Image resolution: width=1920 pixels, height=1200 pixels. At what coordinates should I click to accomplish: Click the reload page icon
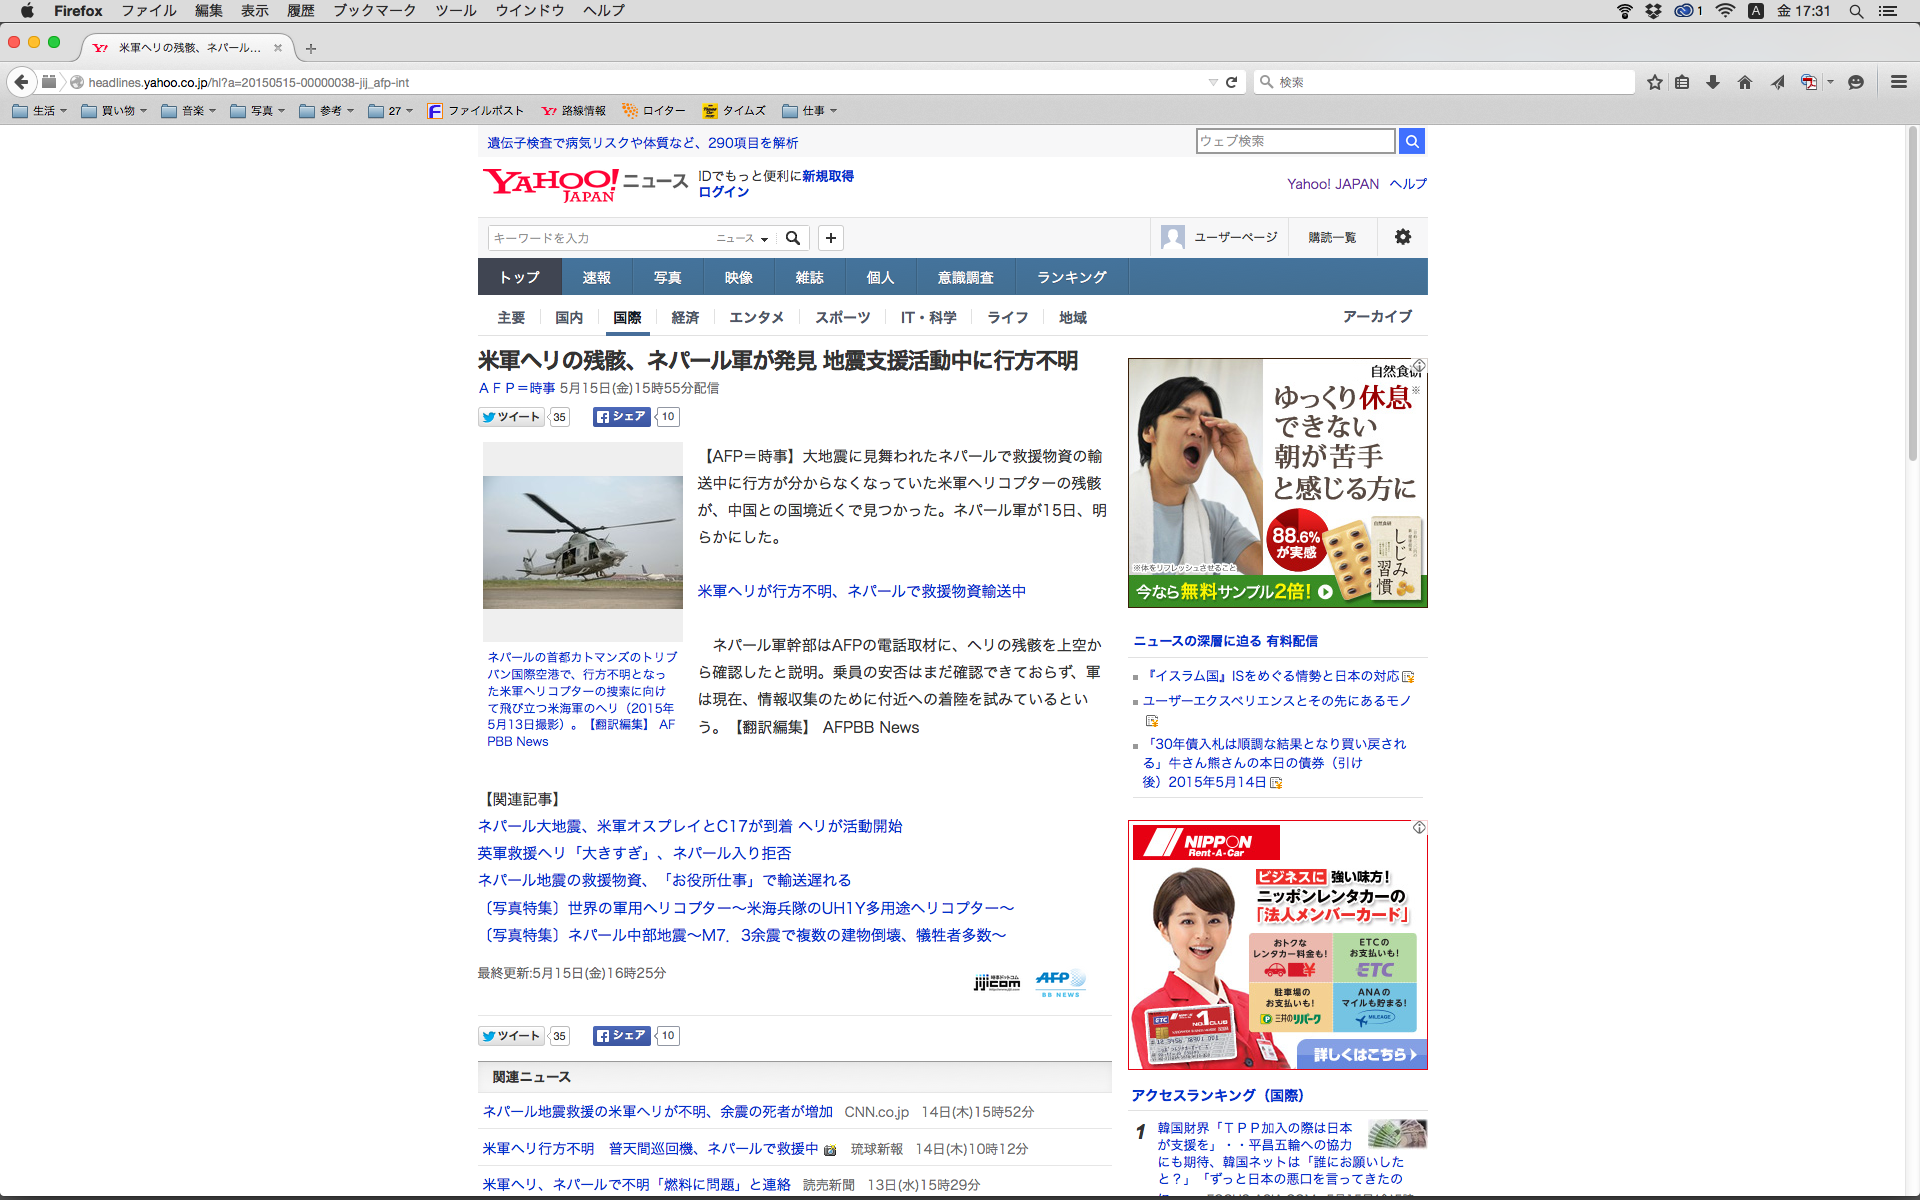coord(1232,82)
